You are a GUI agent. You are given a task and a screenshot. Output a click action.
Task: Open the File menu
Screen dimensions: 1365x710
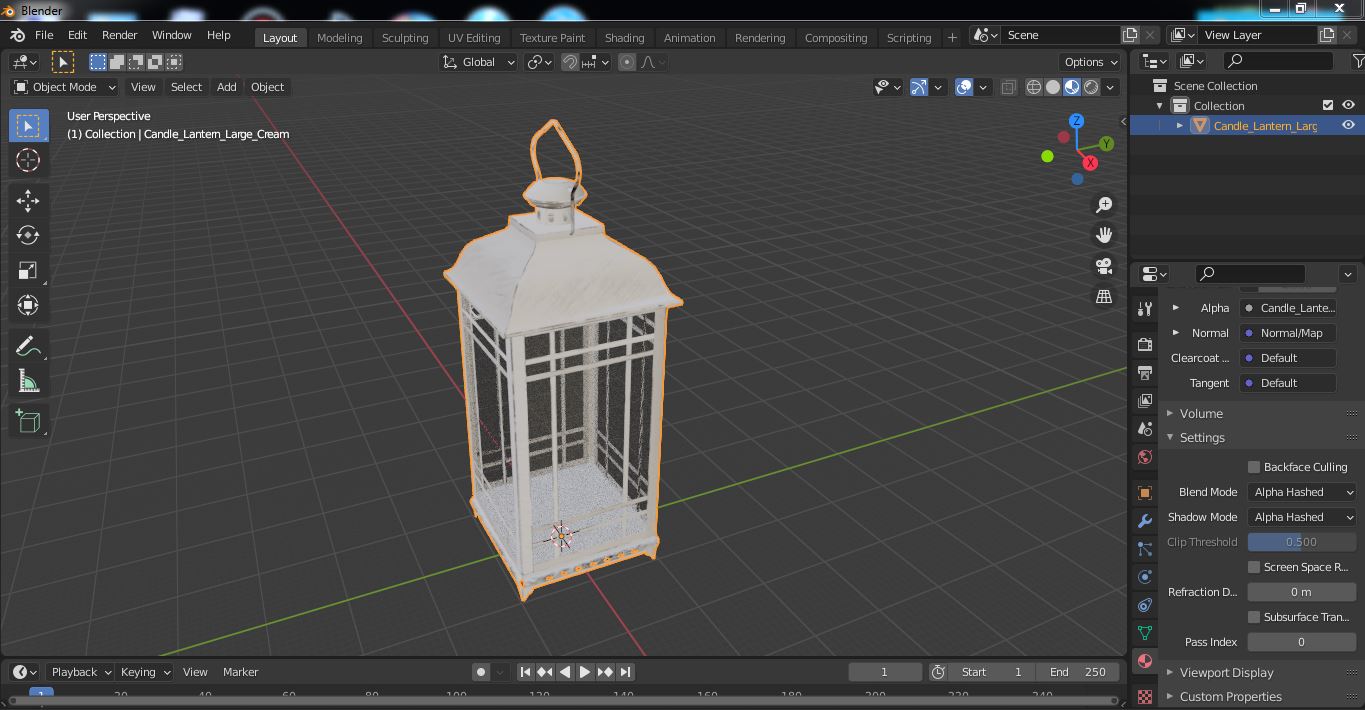click(44, 35)
